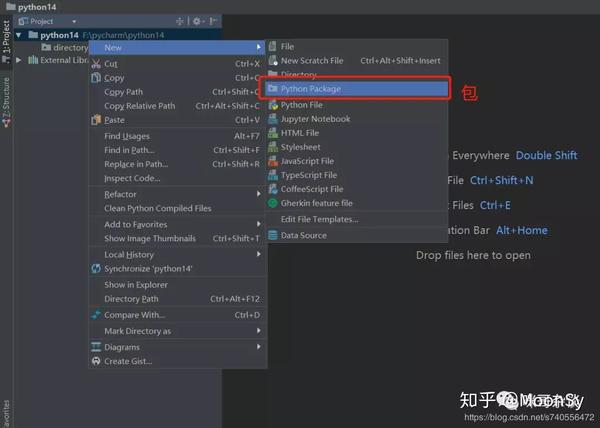Click the TypeScript File icon
The image size is (600, 428).
tap(273, 175)
